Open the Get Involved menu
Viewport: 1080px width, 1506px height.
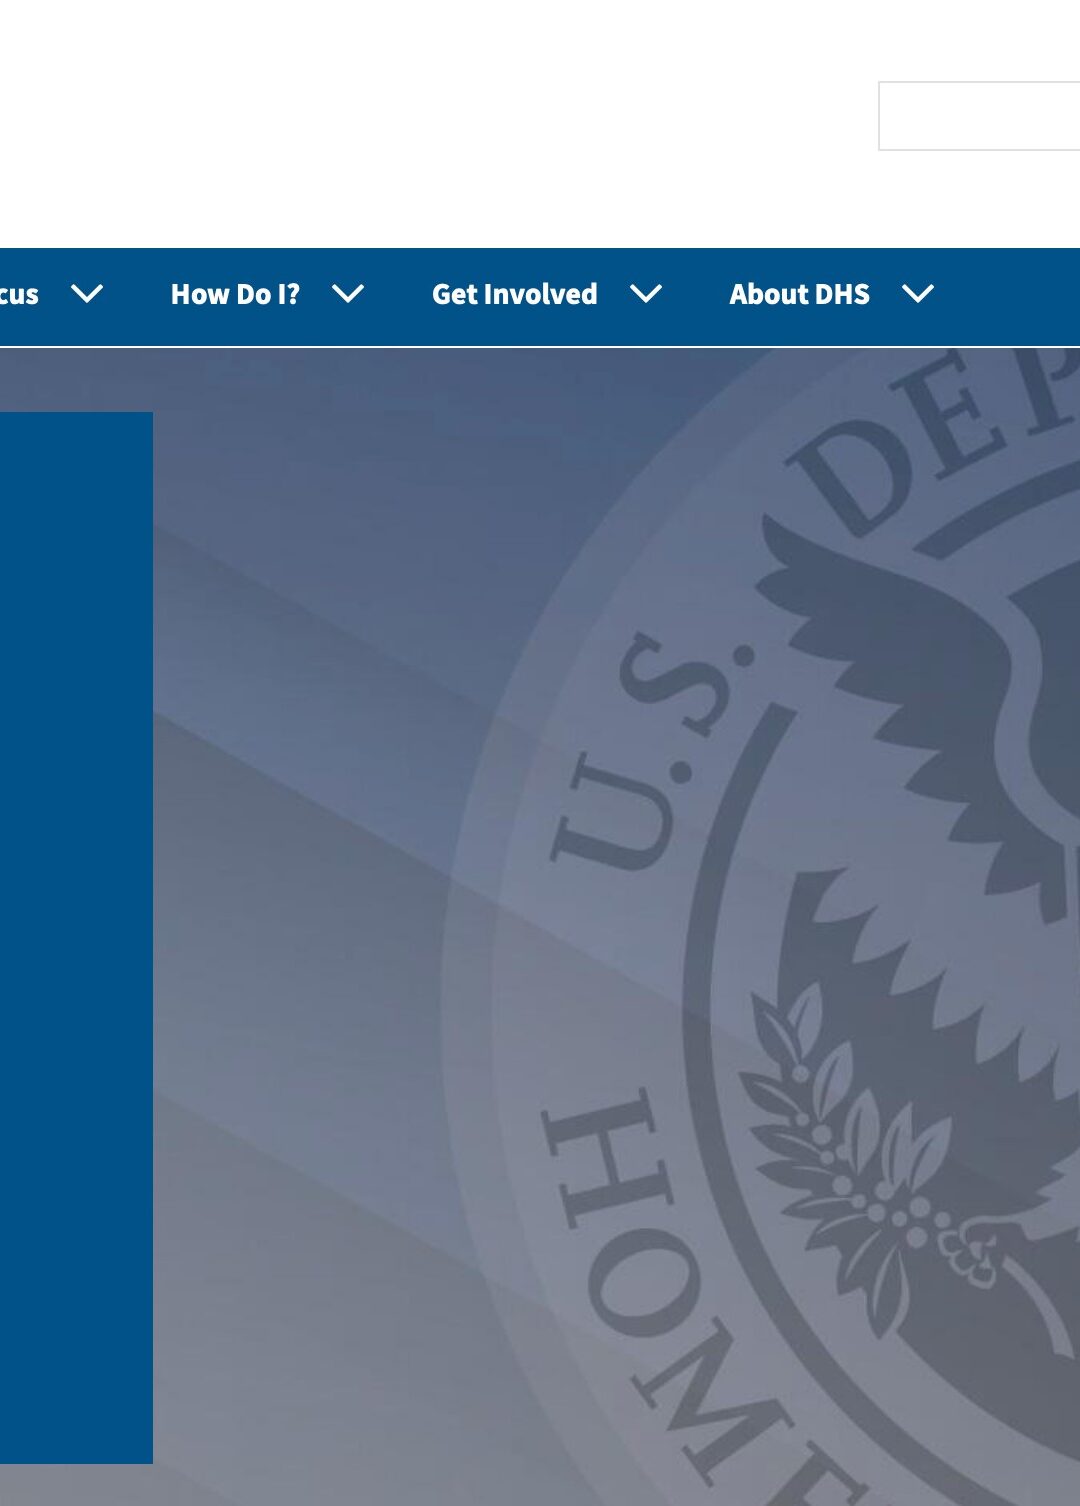coord(514,294)
